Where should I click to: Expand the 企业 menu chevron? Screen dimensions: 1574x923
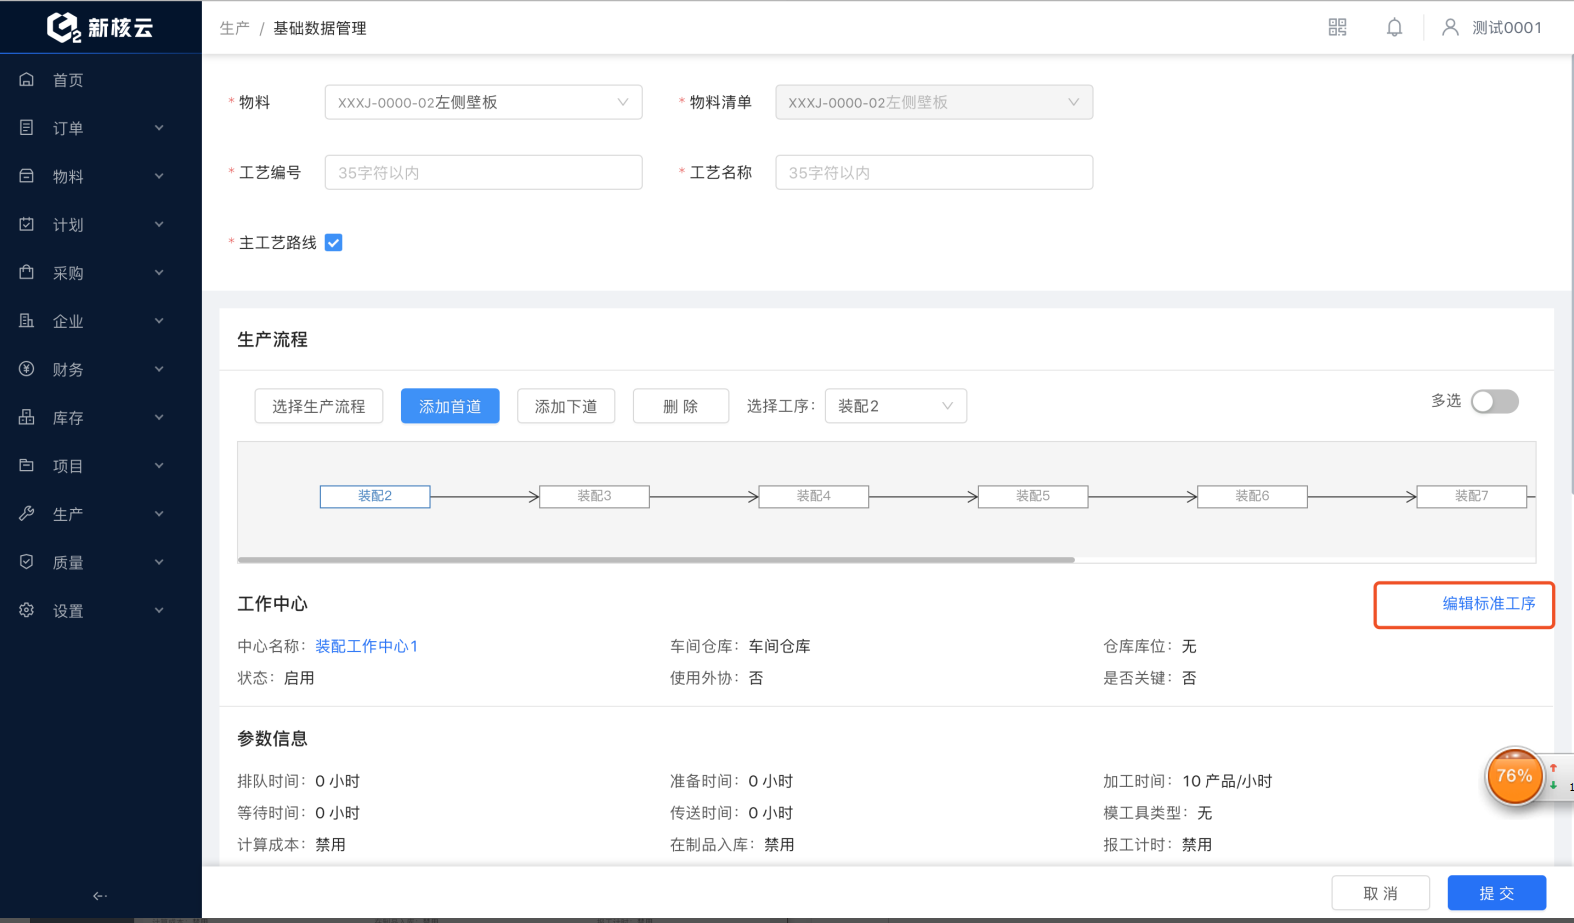[x=159, y=321]
